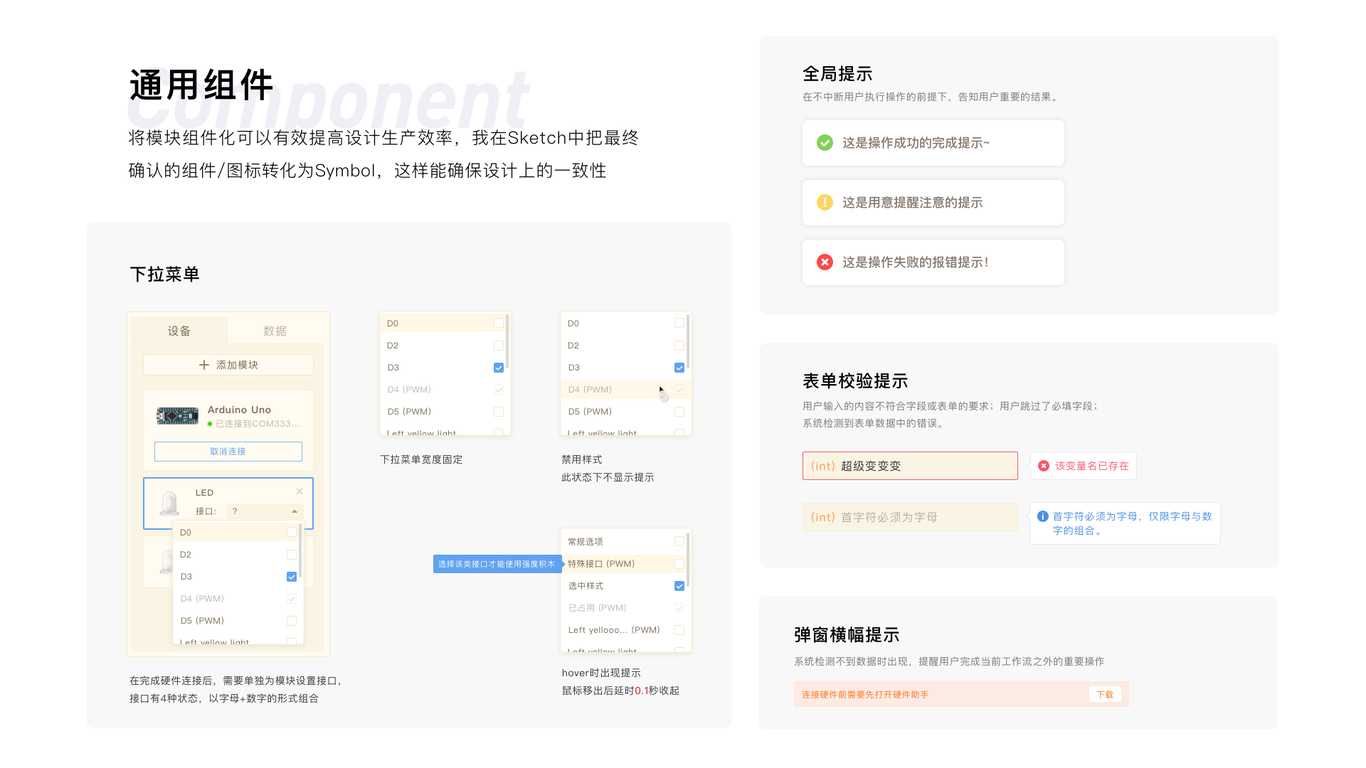Click the caption 下拉菜单宽度固定
Image resolution: width=1366 pixels, height=768 pixels.
421,460
